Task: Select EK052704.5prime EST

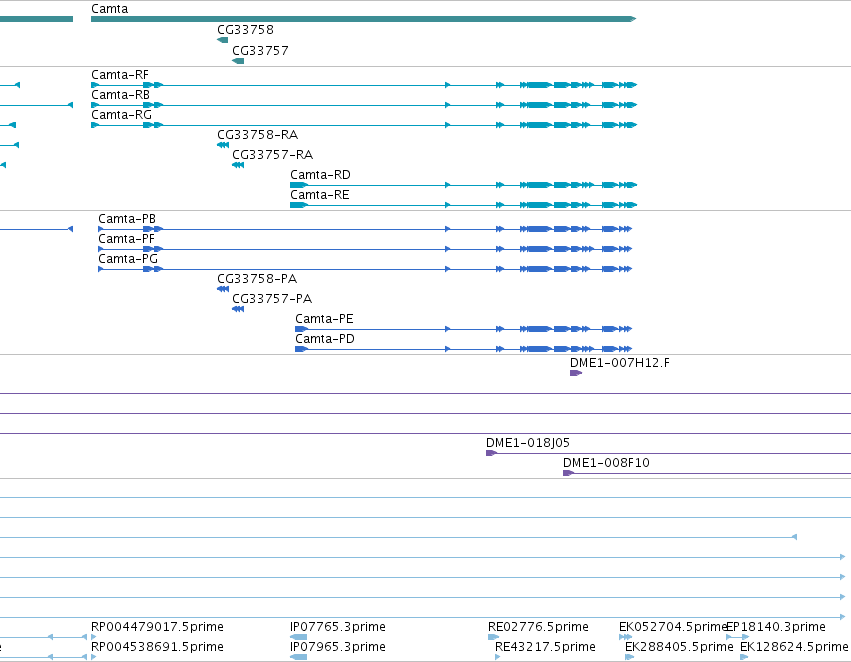Action: point(673,627)
